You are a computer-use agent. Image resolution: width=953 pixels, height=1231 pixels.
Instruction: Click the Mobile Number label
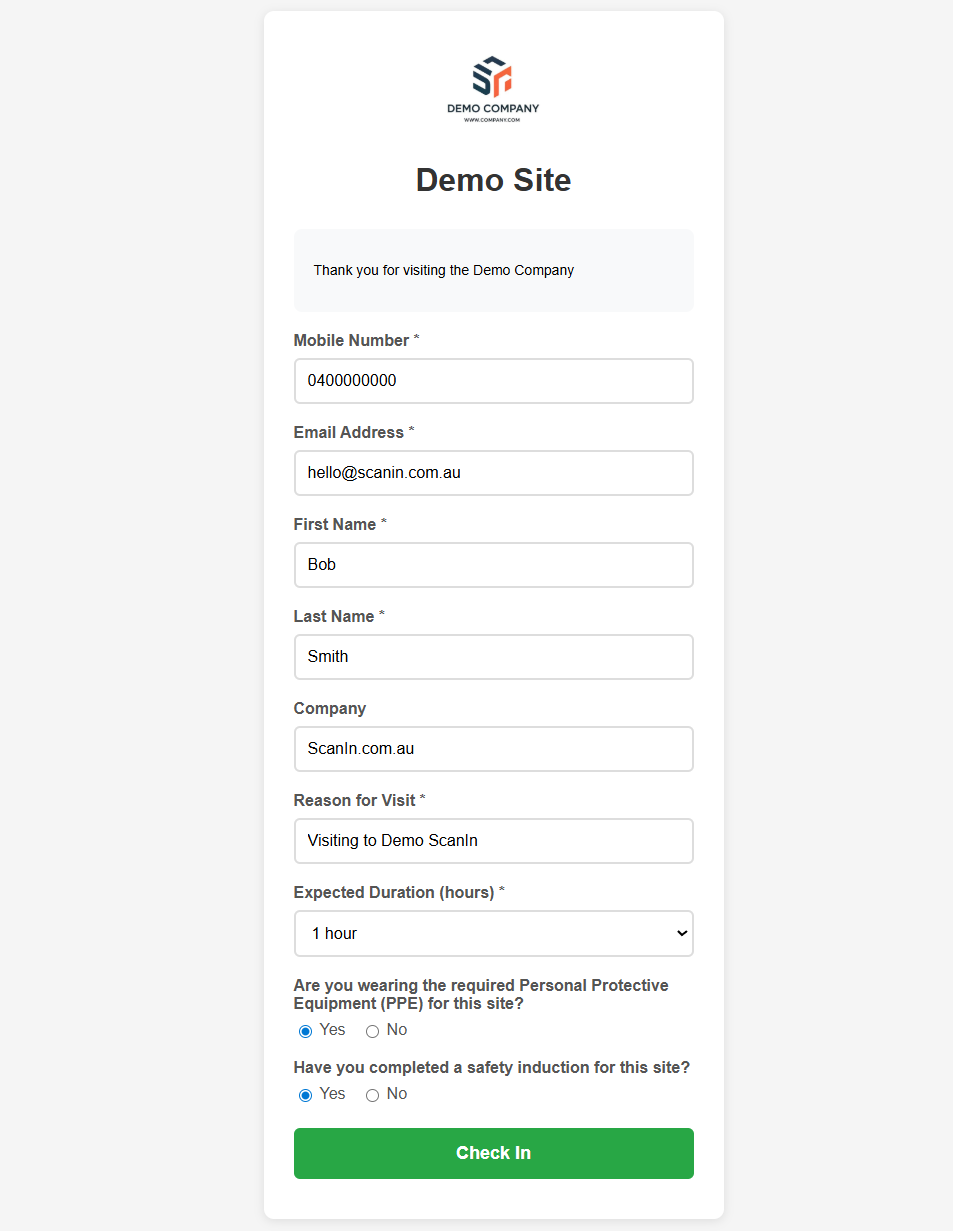coord(351,341)
